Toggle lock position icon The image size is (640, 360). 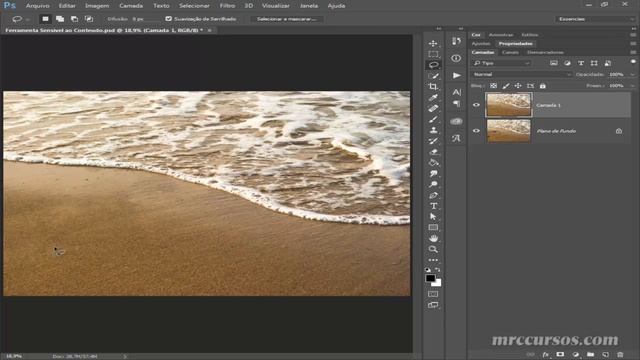(x=518, y=86)
